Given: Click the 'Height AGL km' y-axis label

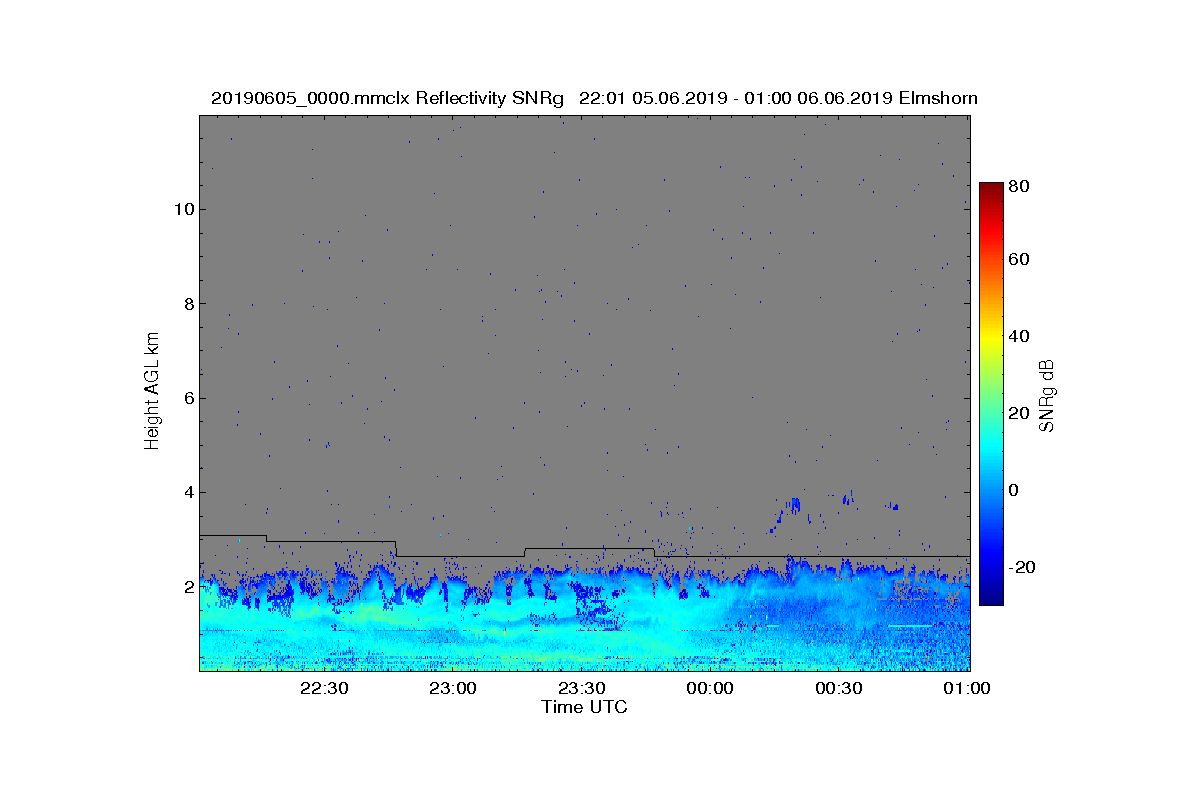Looking at the screenshot, I should [152, 390].
